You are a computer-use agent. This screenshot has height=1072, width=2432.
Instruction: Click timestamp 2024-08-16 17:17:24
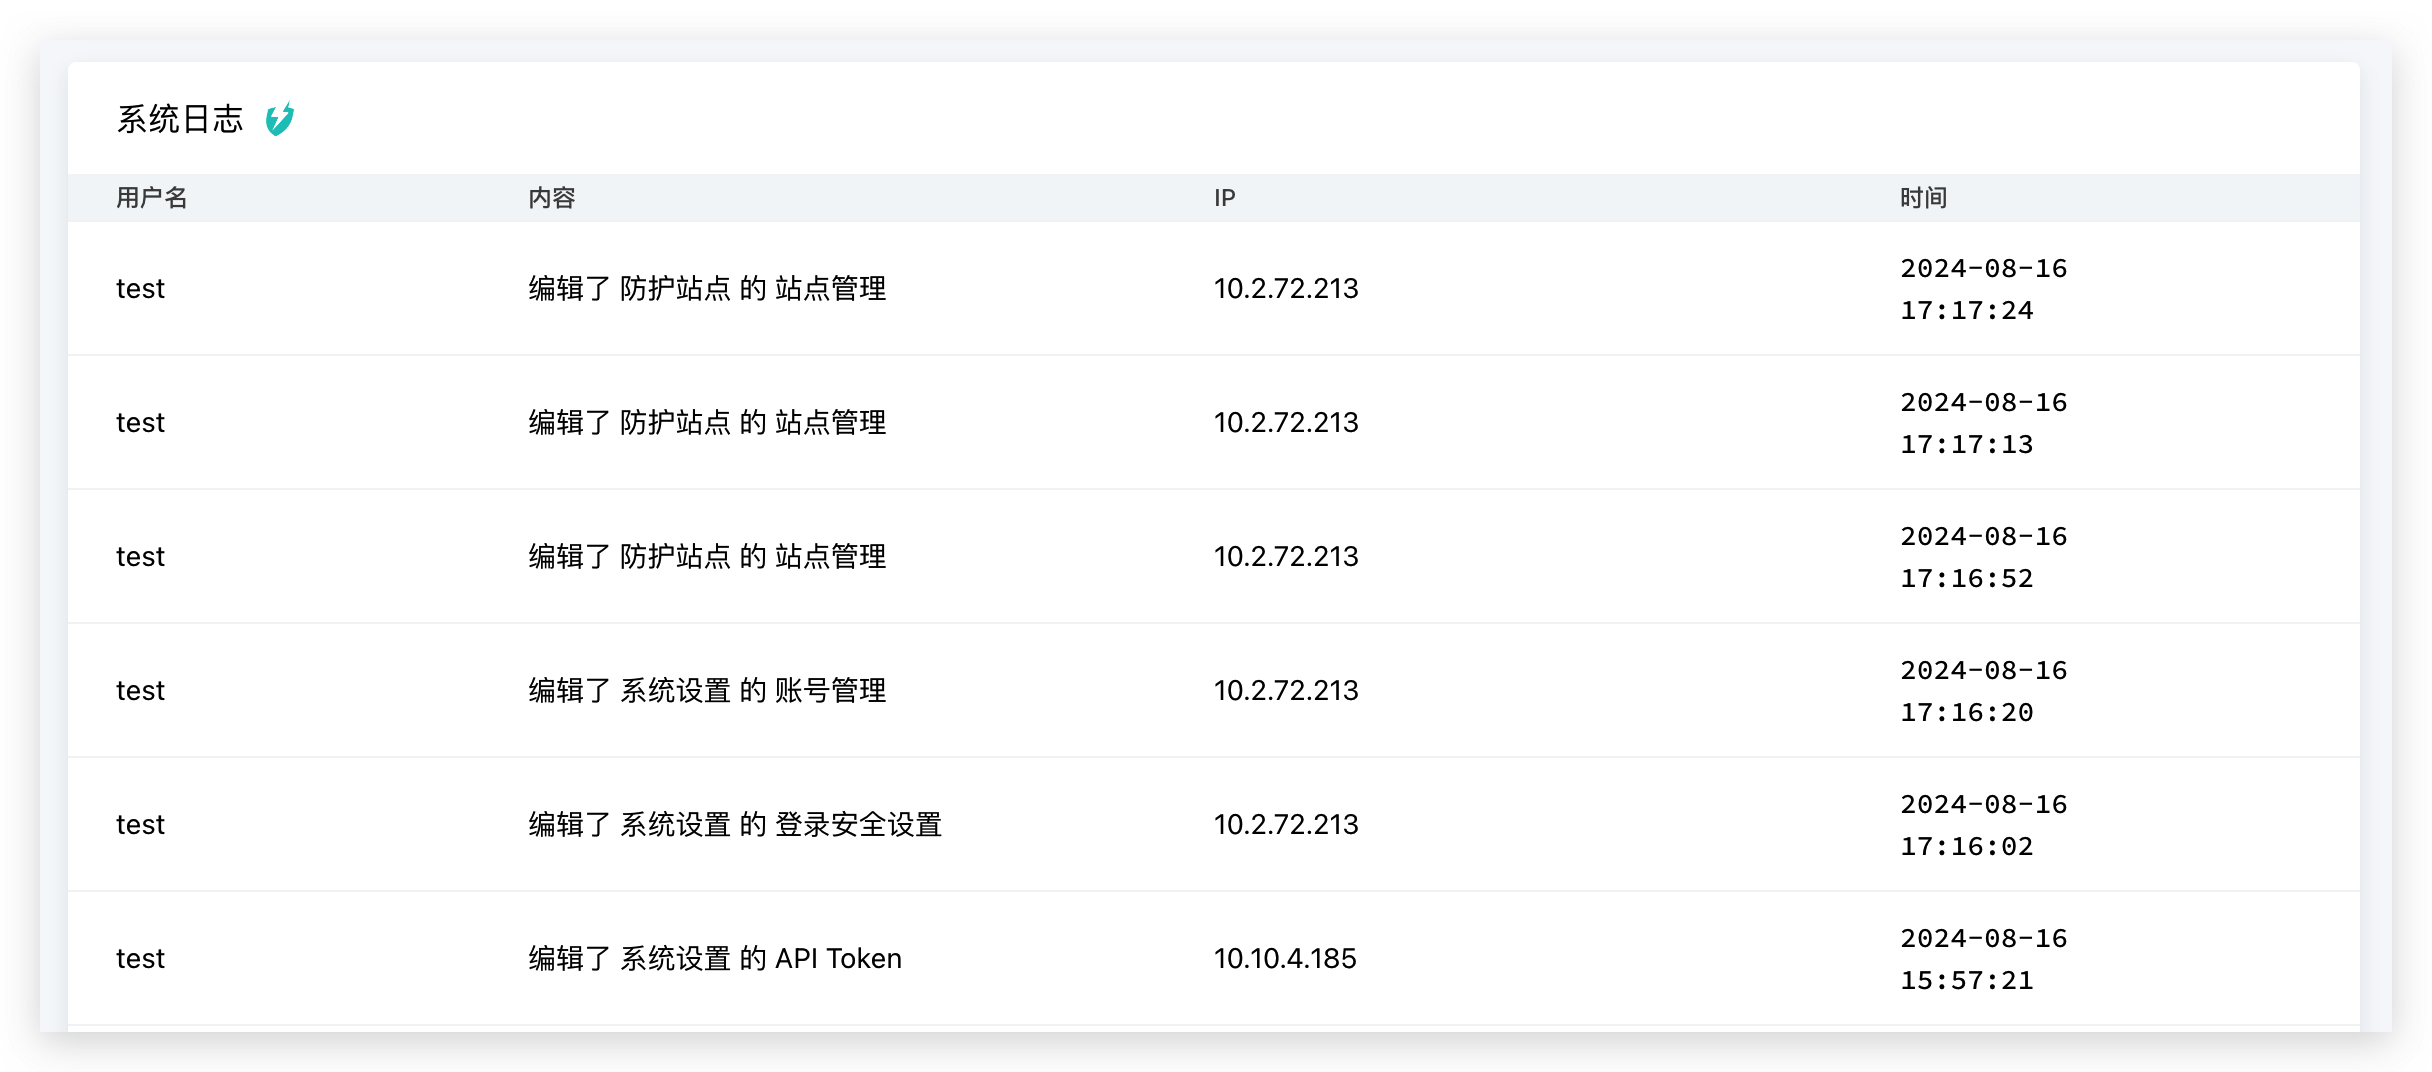[1984, 289]
